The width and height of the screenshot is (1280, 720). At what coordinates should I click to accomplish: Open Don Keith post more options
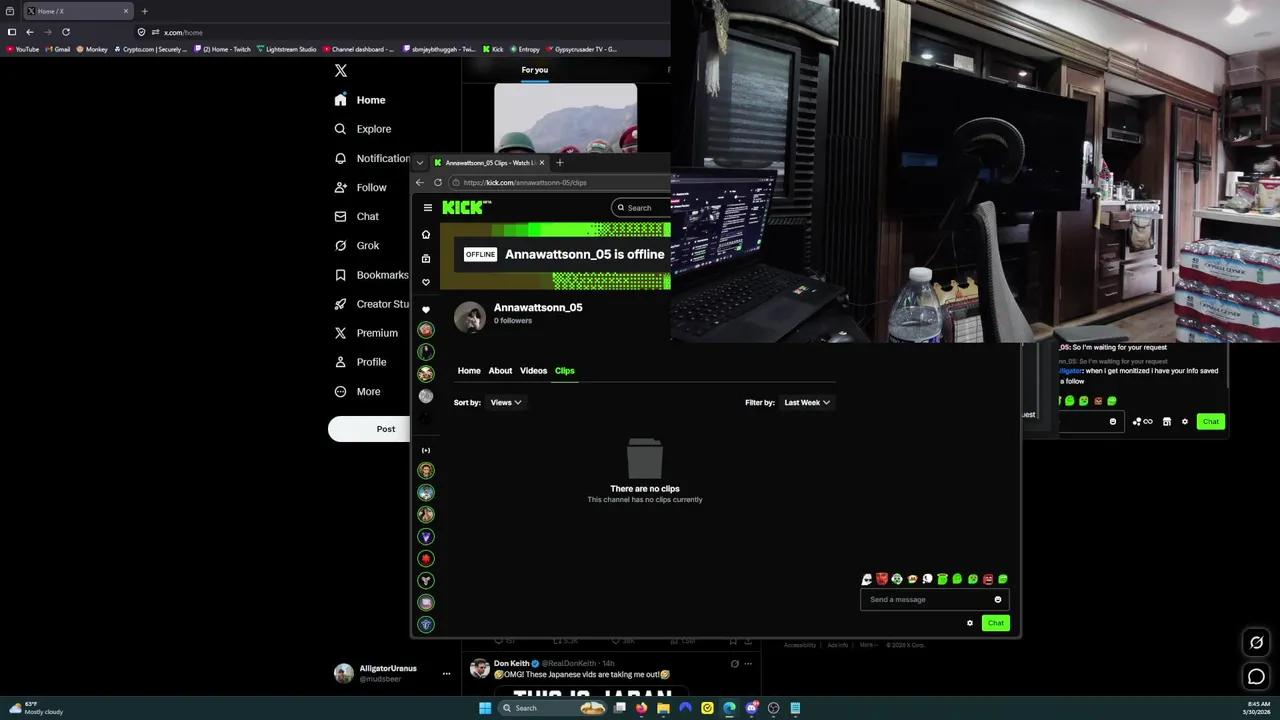(x=748, y=664)
